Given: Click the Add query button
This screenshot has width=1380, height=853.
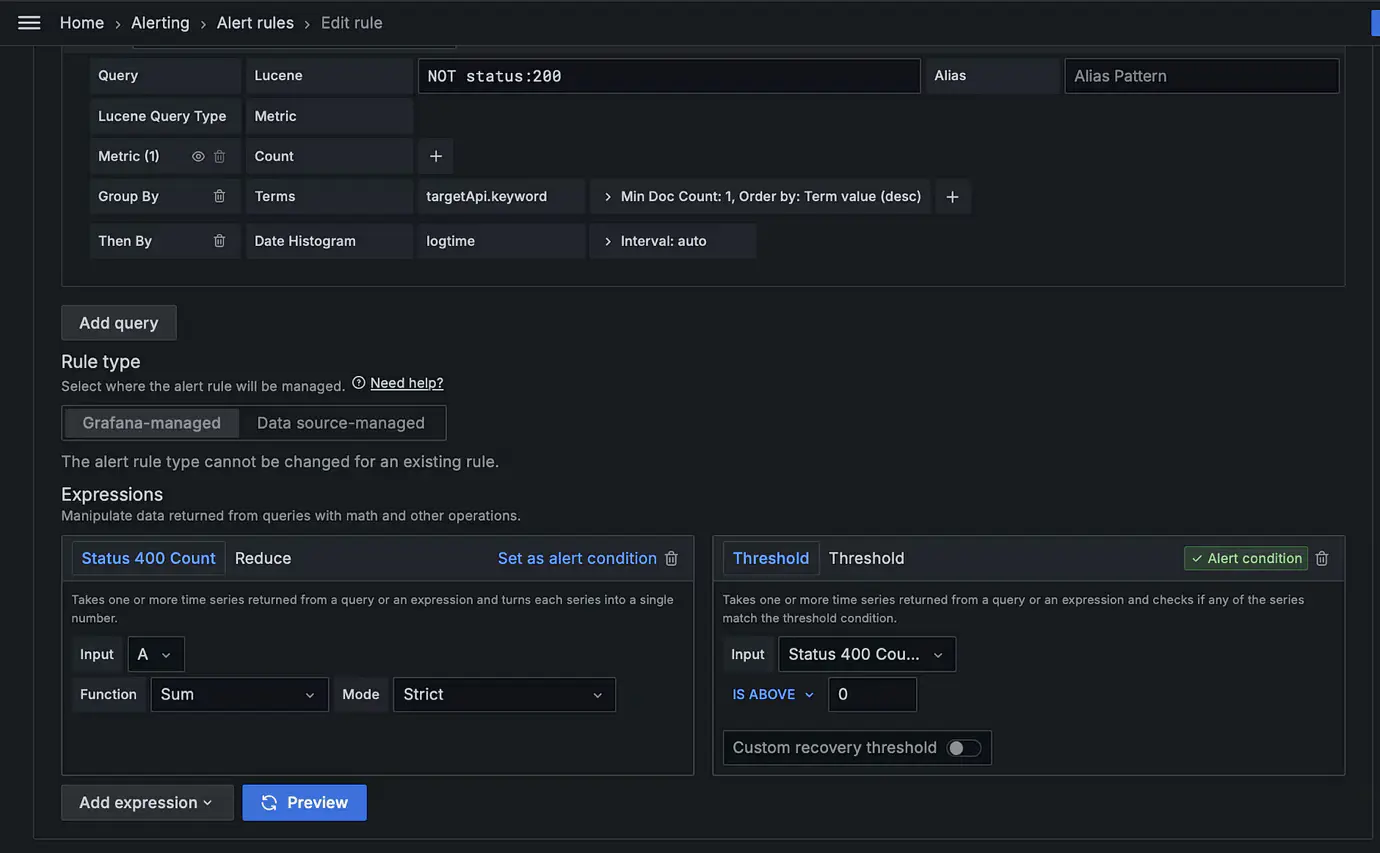Looking at the screenshot, I should click(119, 323).
